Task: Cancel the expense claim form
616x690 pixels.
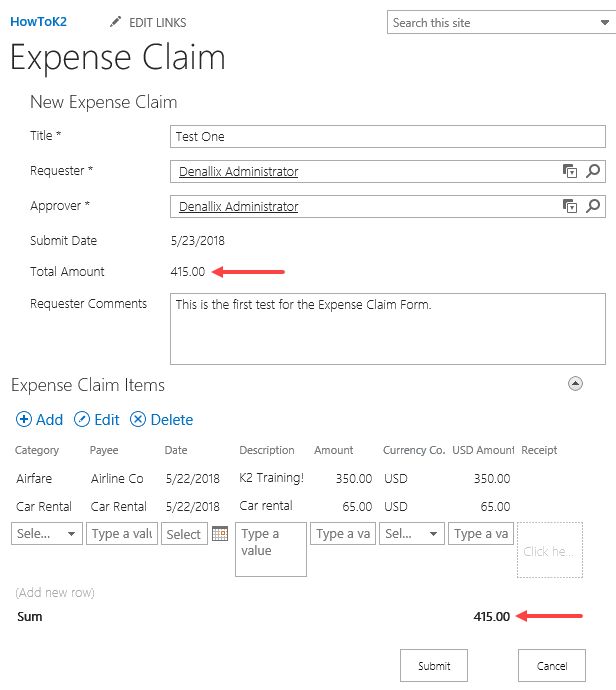Action: tap(552, 665)
